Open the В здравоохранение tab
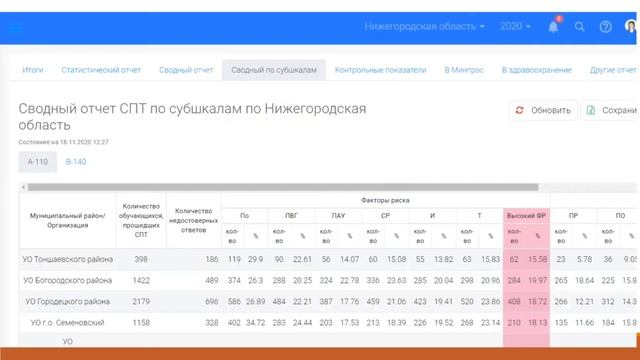This screenshot has width=640, height=360. click(537, 70)
